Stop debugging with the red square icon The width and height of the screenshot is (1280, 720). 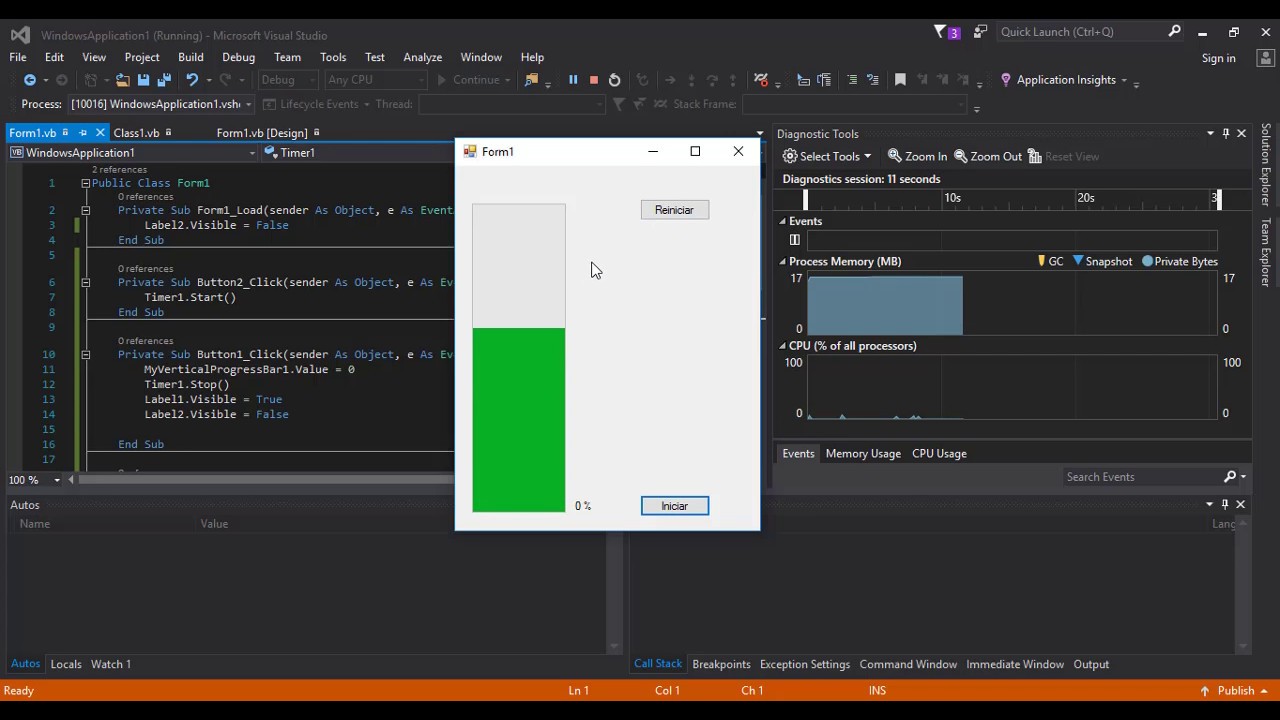click(x=593, y=80)
